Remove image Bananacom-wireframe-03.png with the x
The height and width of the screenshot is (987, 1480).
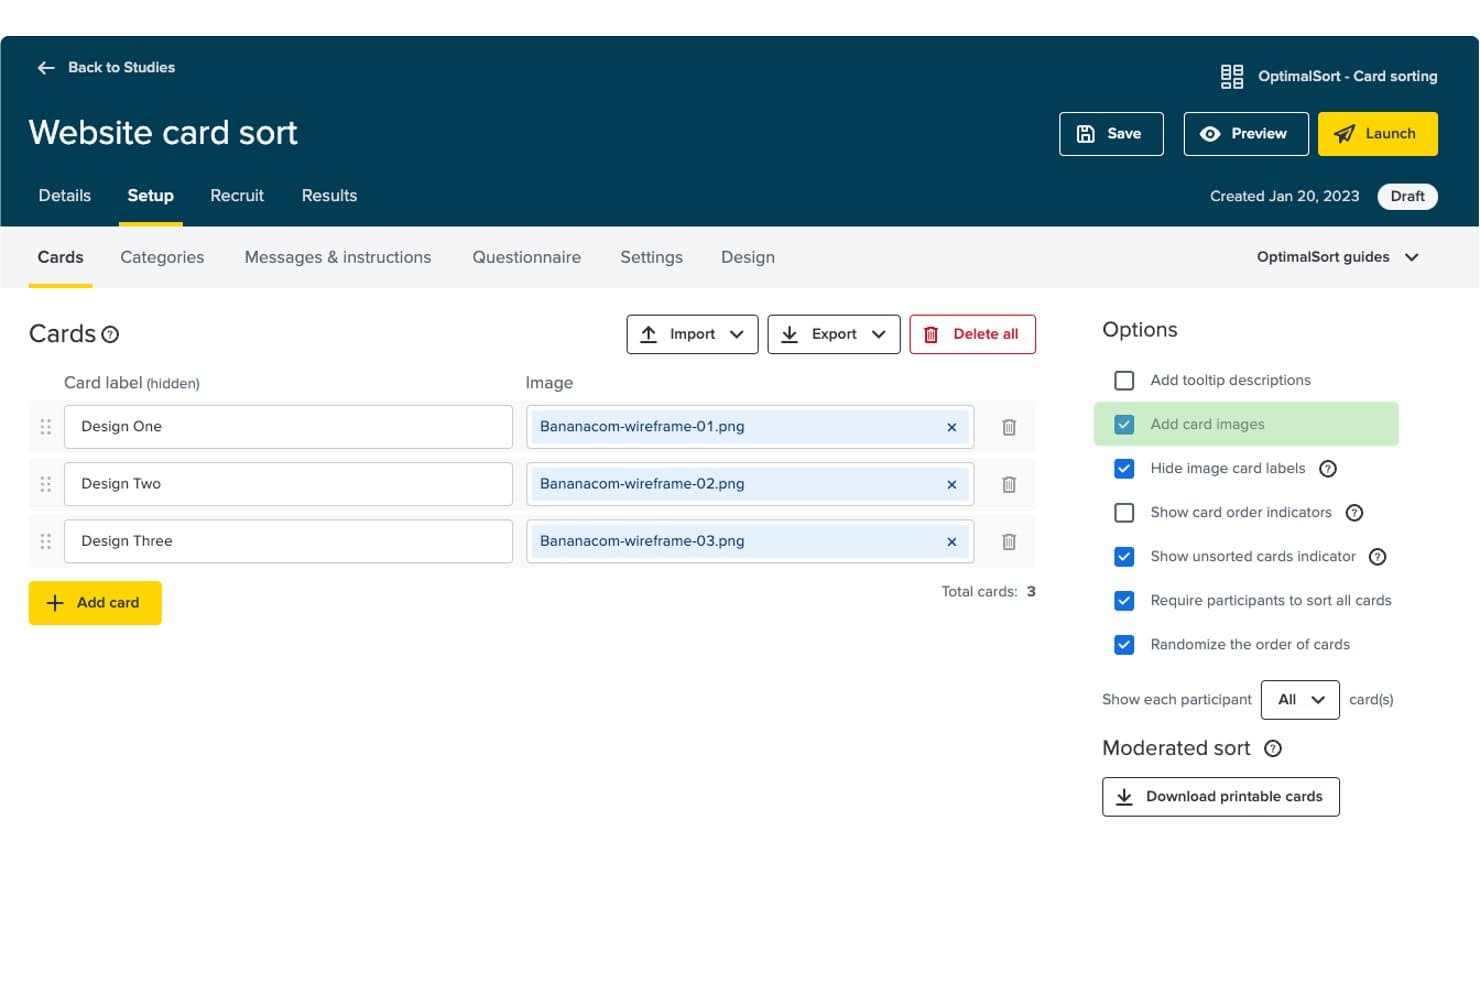(x=952, y=541)
